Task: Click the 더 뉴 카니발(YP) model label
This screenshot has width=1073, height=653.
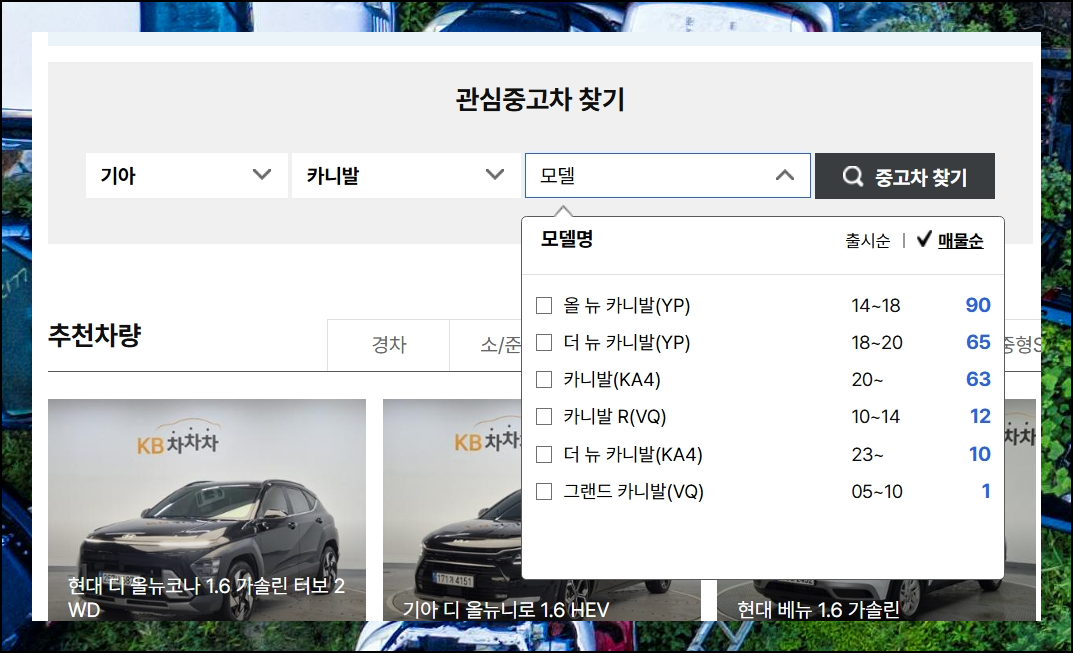Action: (627, 342)
